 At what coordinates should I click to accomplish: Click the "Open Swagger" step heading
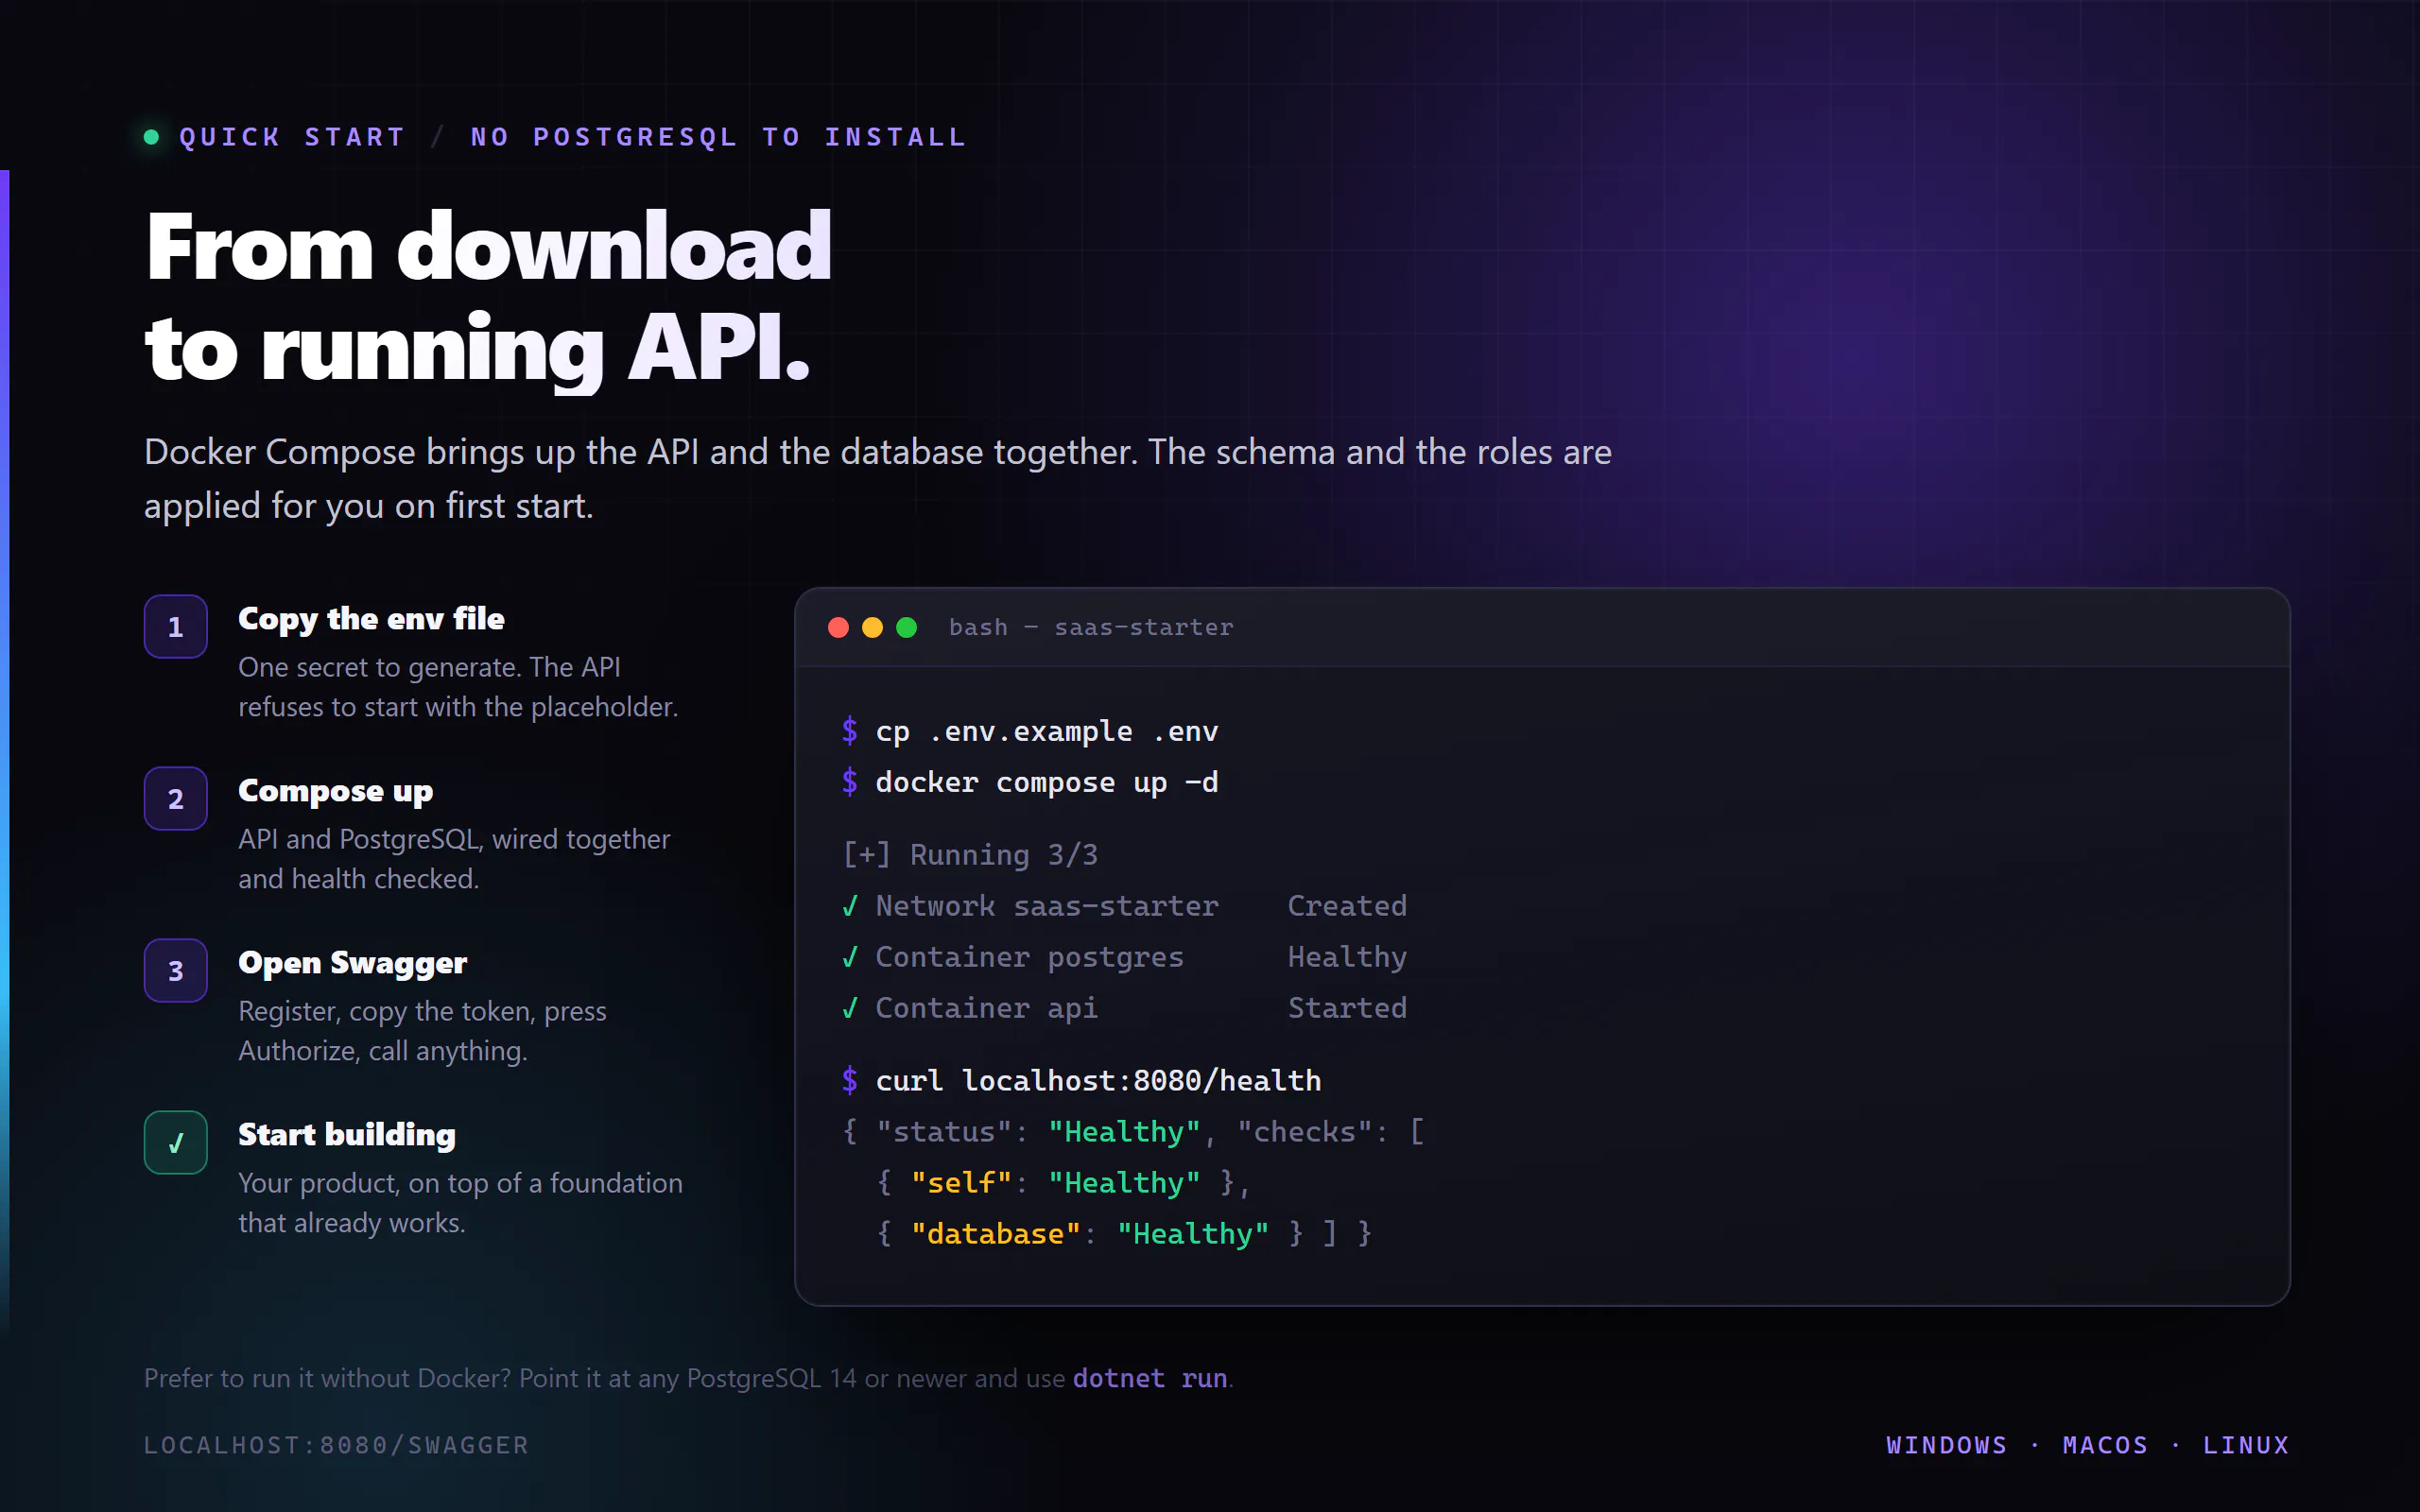352,963
